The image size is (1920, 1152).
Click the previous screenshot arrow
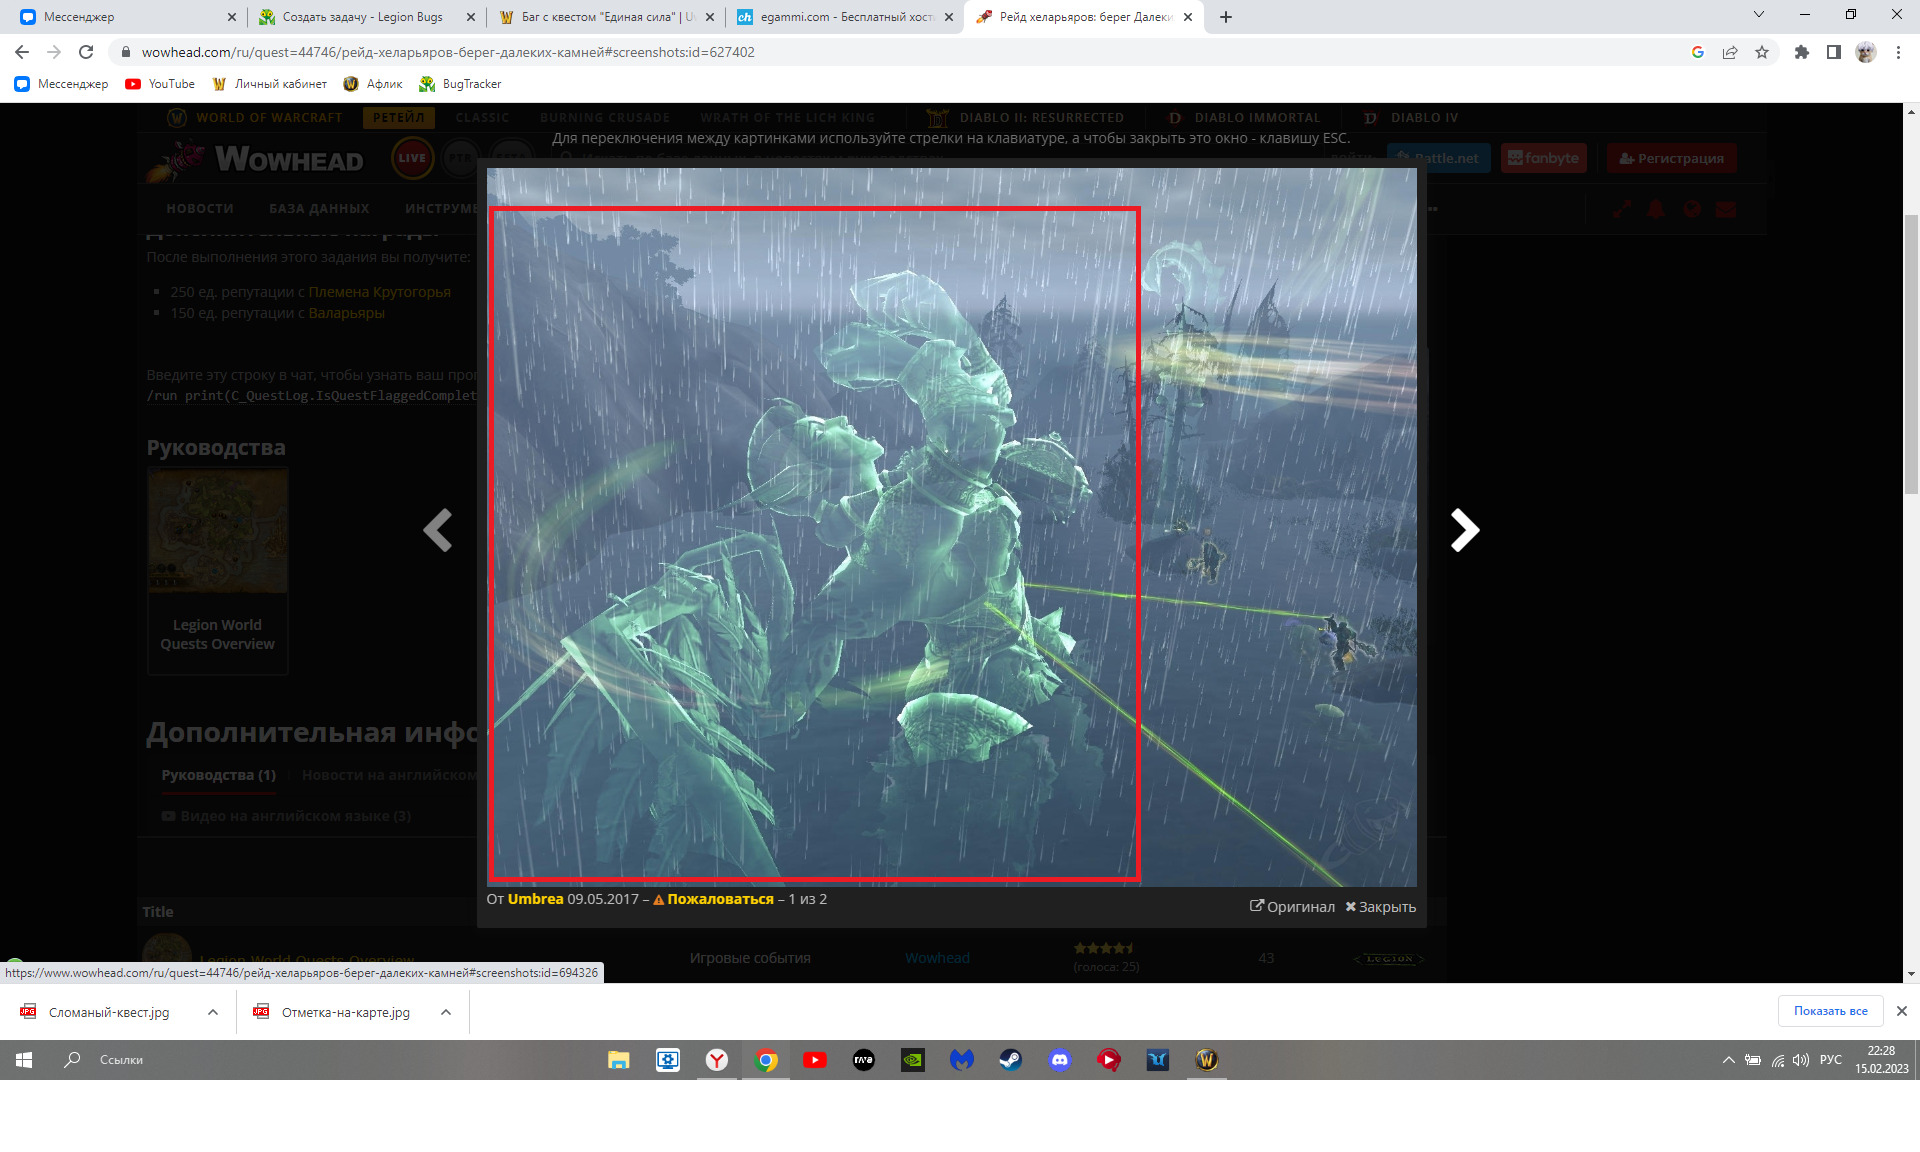[x=438, y=530]
